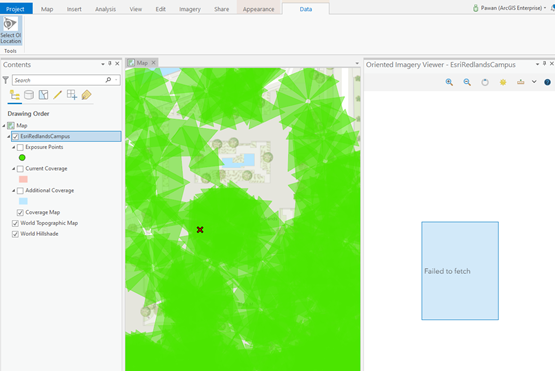Screen dimensions: 555x371
Task: Open the Insert ribbon tab
Action: (x=74, y=9)
